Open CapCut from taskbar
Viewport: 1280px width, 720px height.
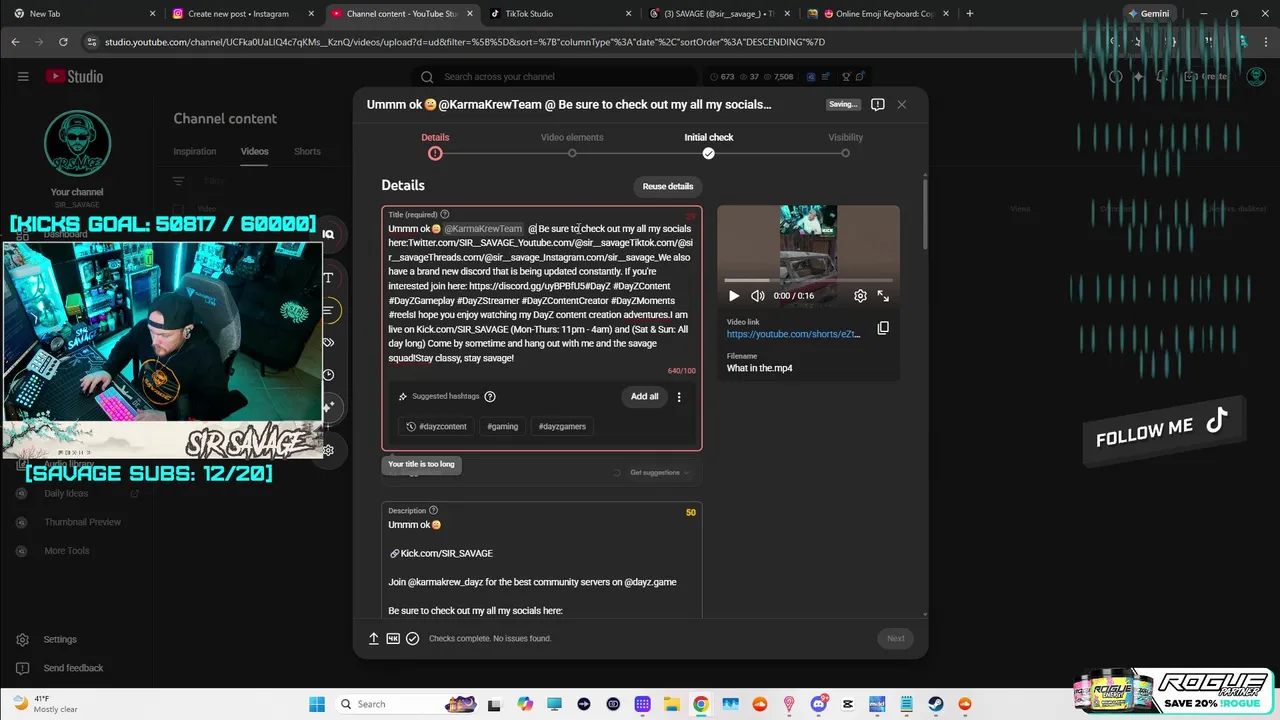coord(848,704)
